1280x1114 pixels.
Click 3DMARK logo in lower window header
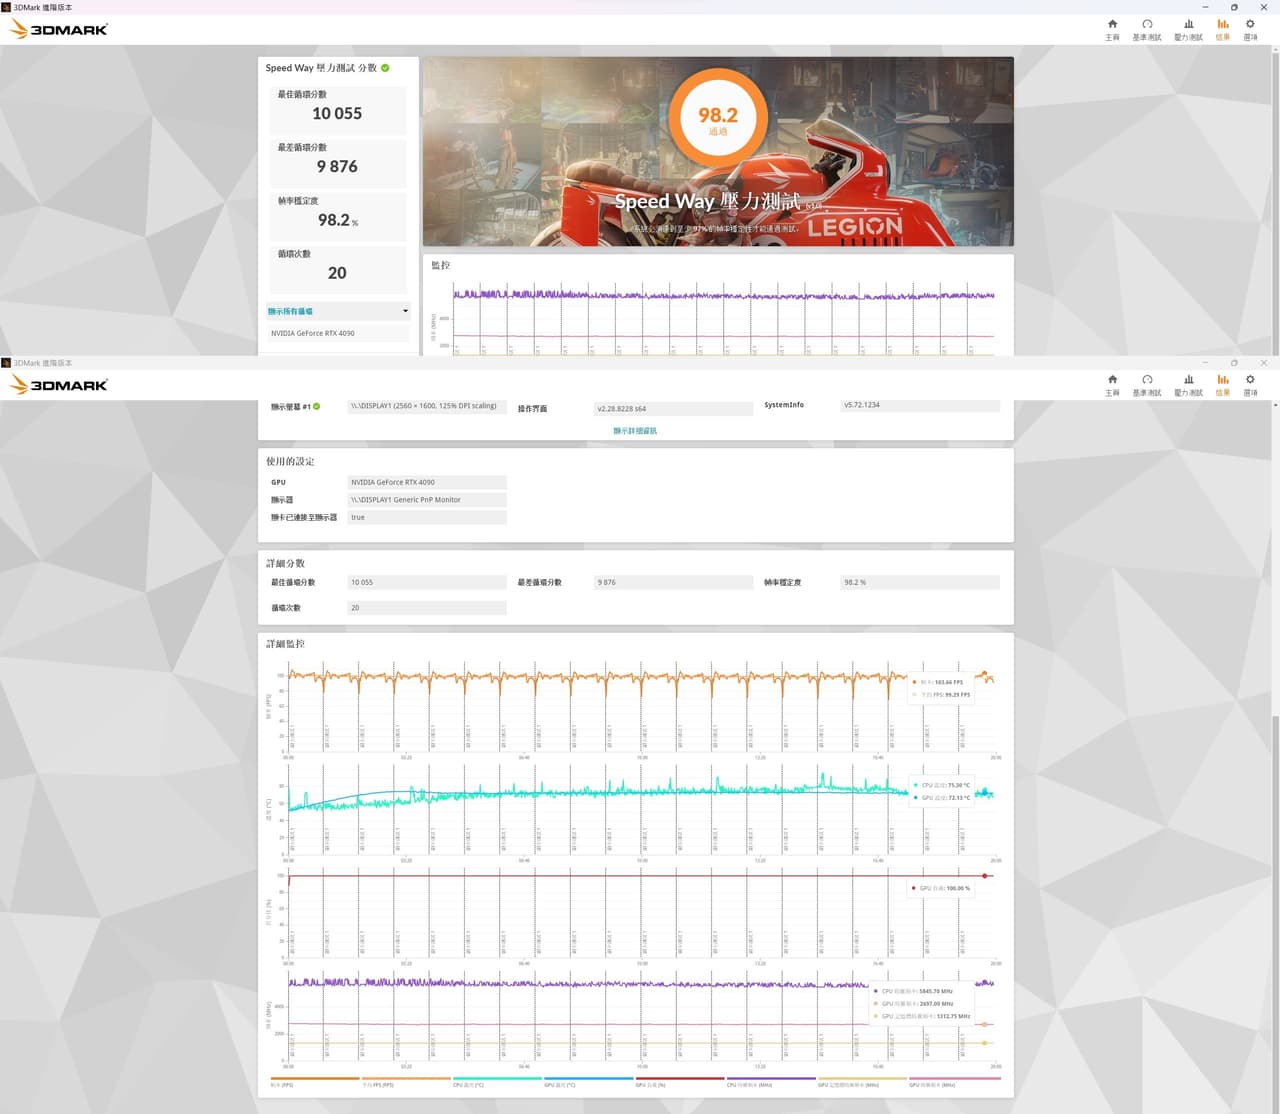(x=59, y=385)
